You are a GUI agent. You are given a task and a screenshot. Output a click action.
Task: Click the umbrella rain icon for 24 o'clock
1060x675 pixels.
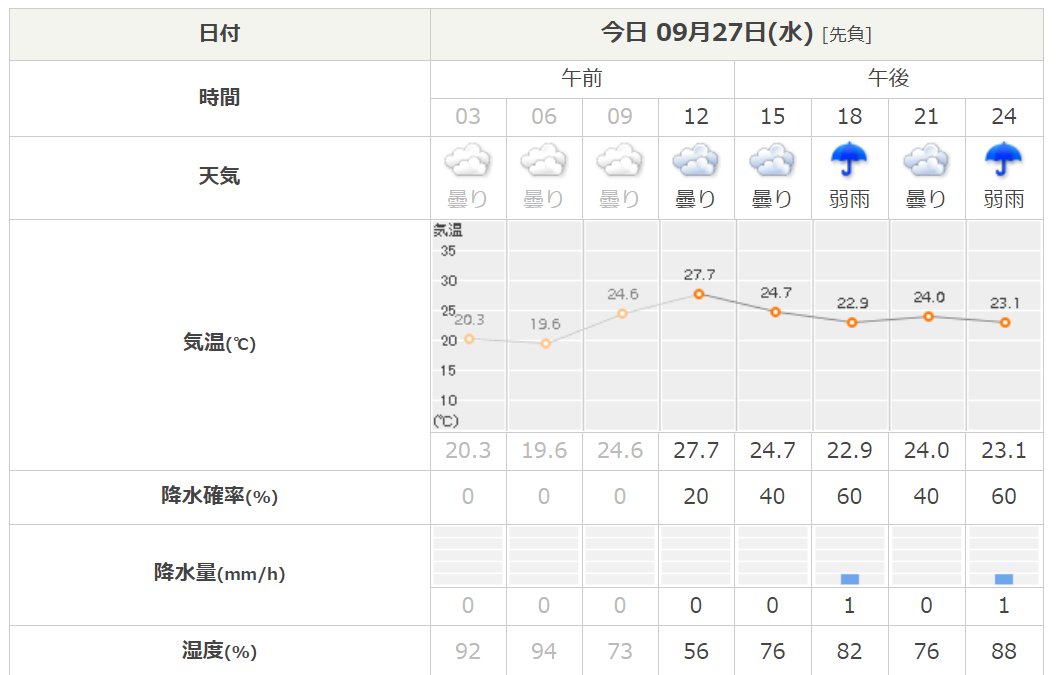click(x=1004, y=160)
